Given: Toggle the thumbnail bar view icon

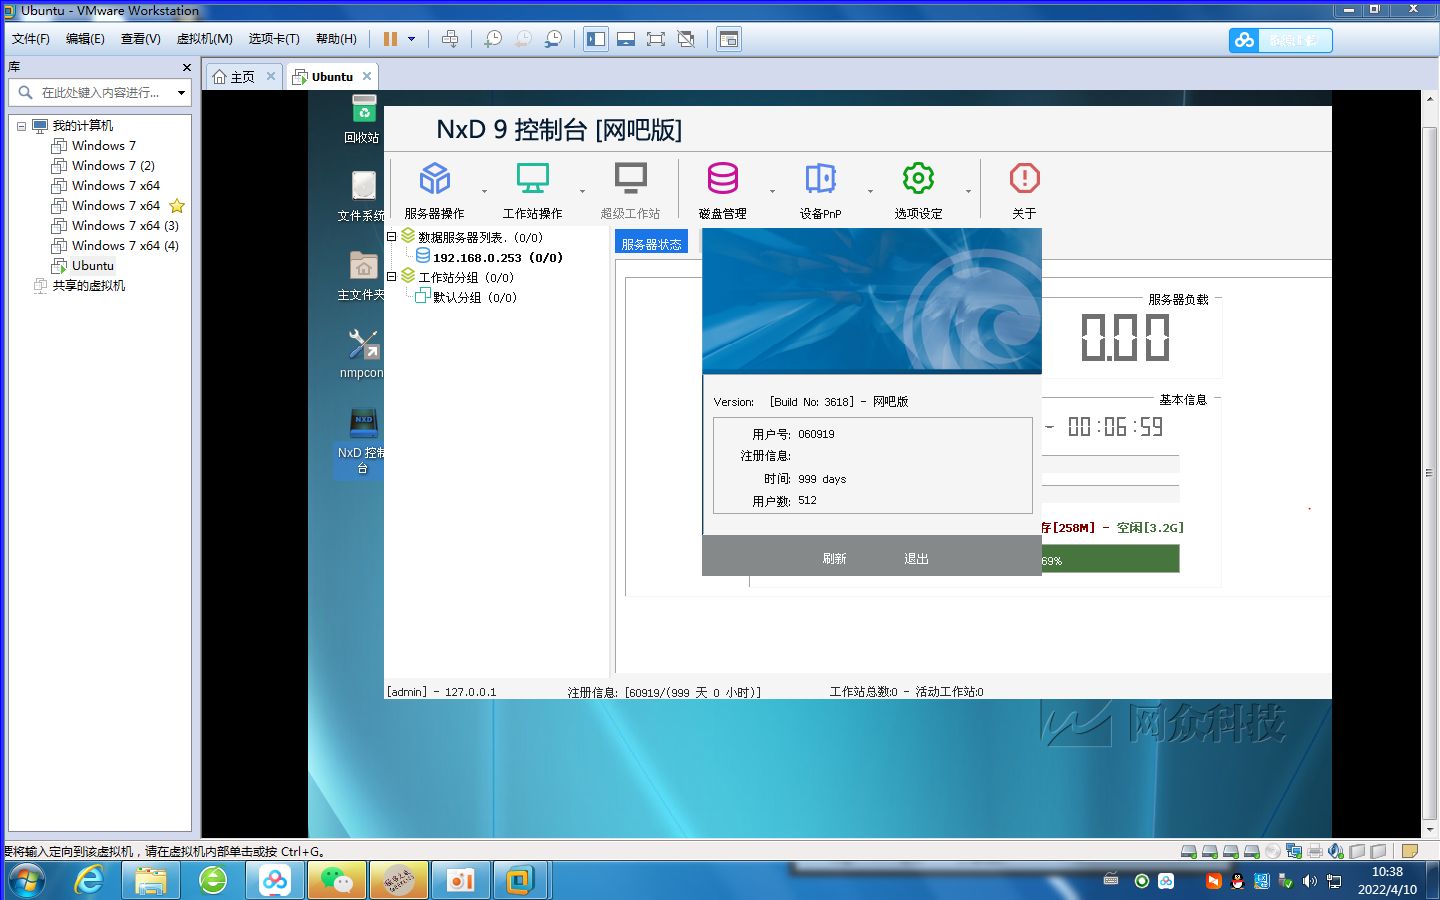Looking at the screenshot, I should tap(626, 39).
